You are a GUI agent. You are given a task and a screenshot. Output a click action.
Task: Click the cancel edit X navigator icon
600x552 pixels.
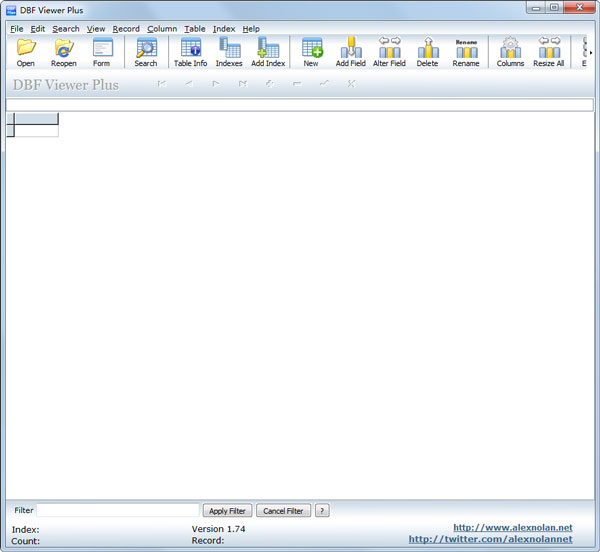tap(351, 84)
